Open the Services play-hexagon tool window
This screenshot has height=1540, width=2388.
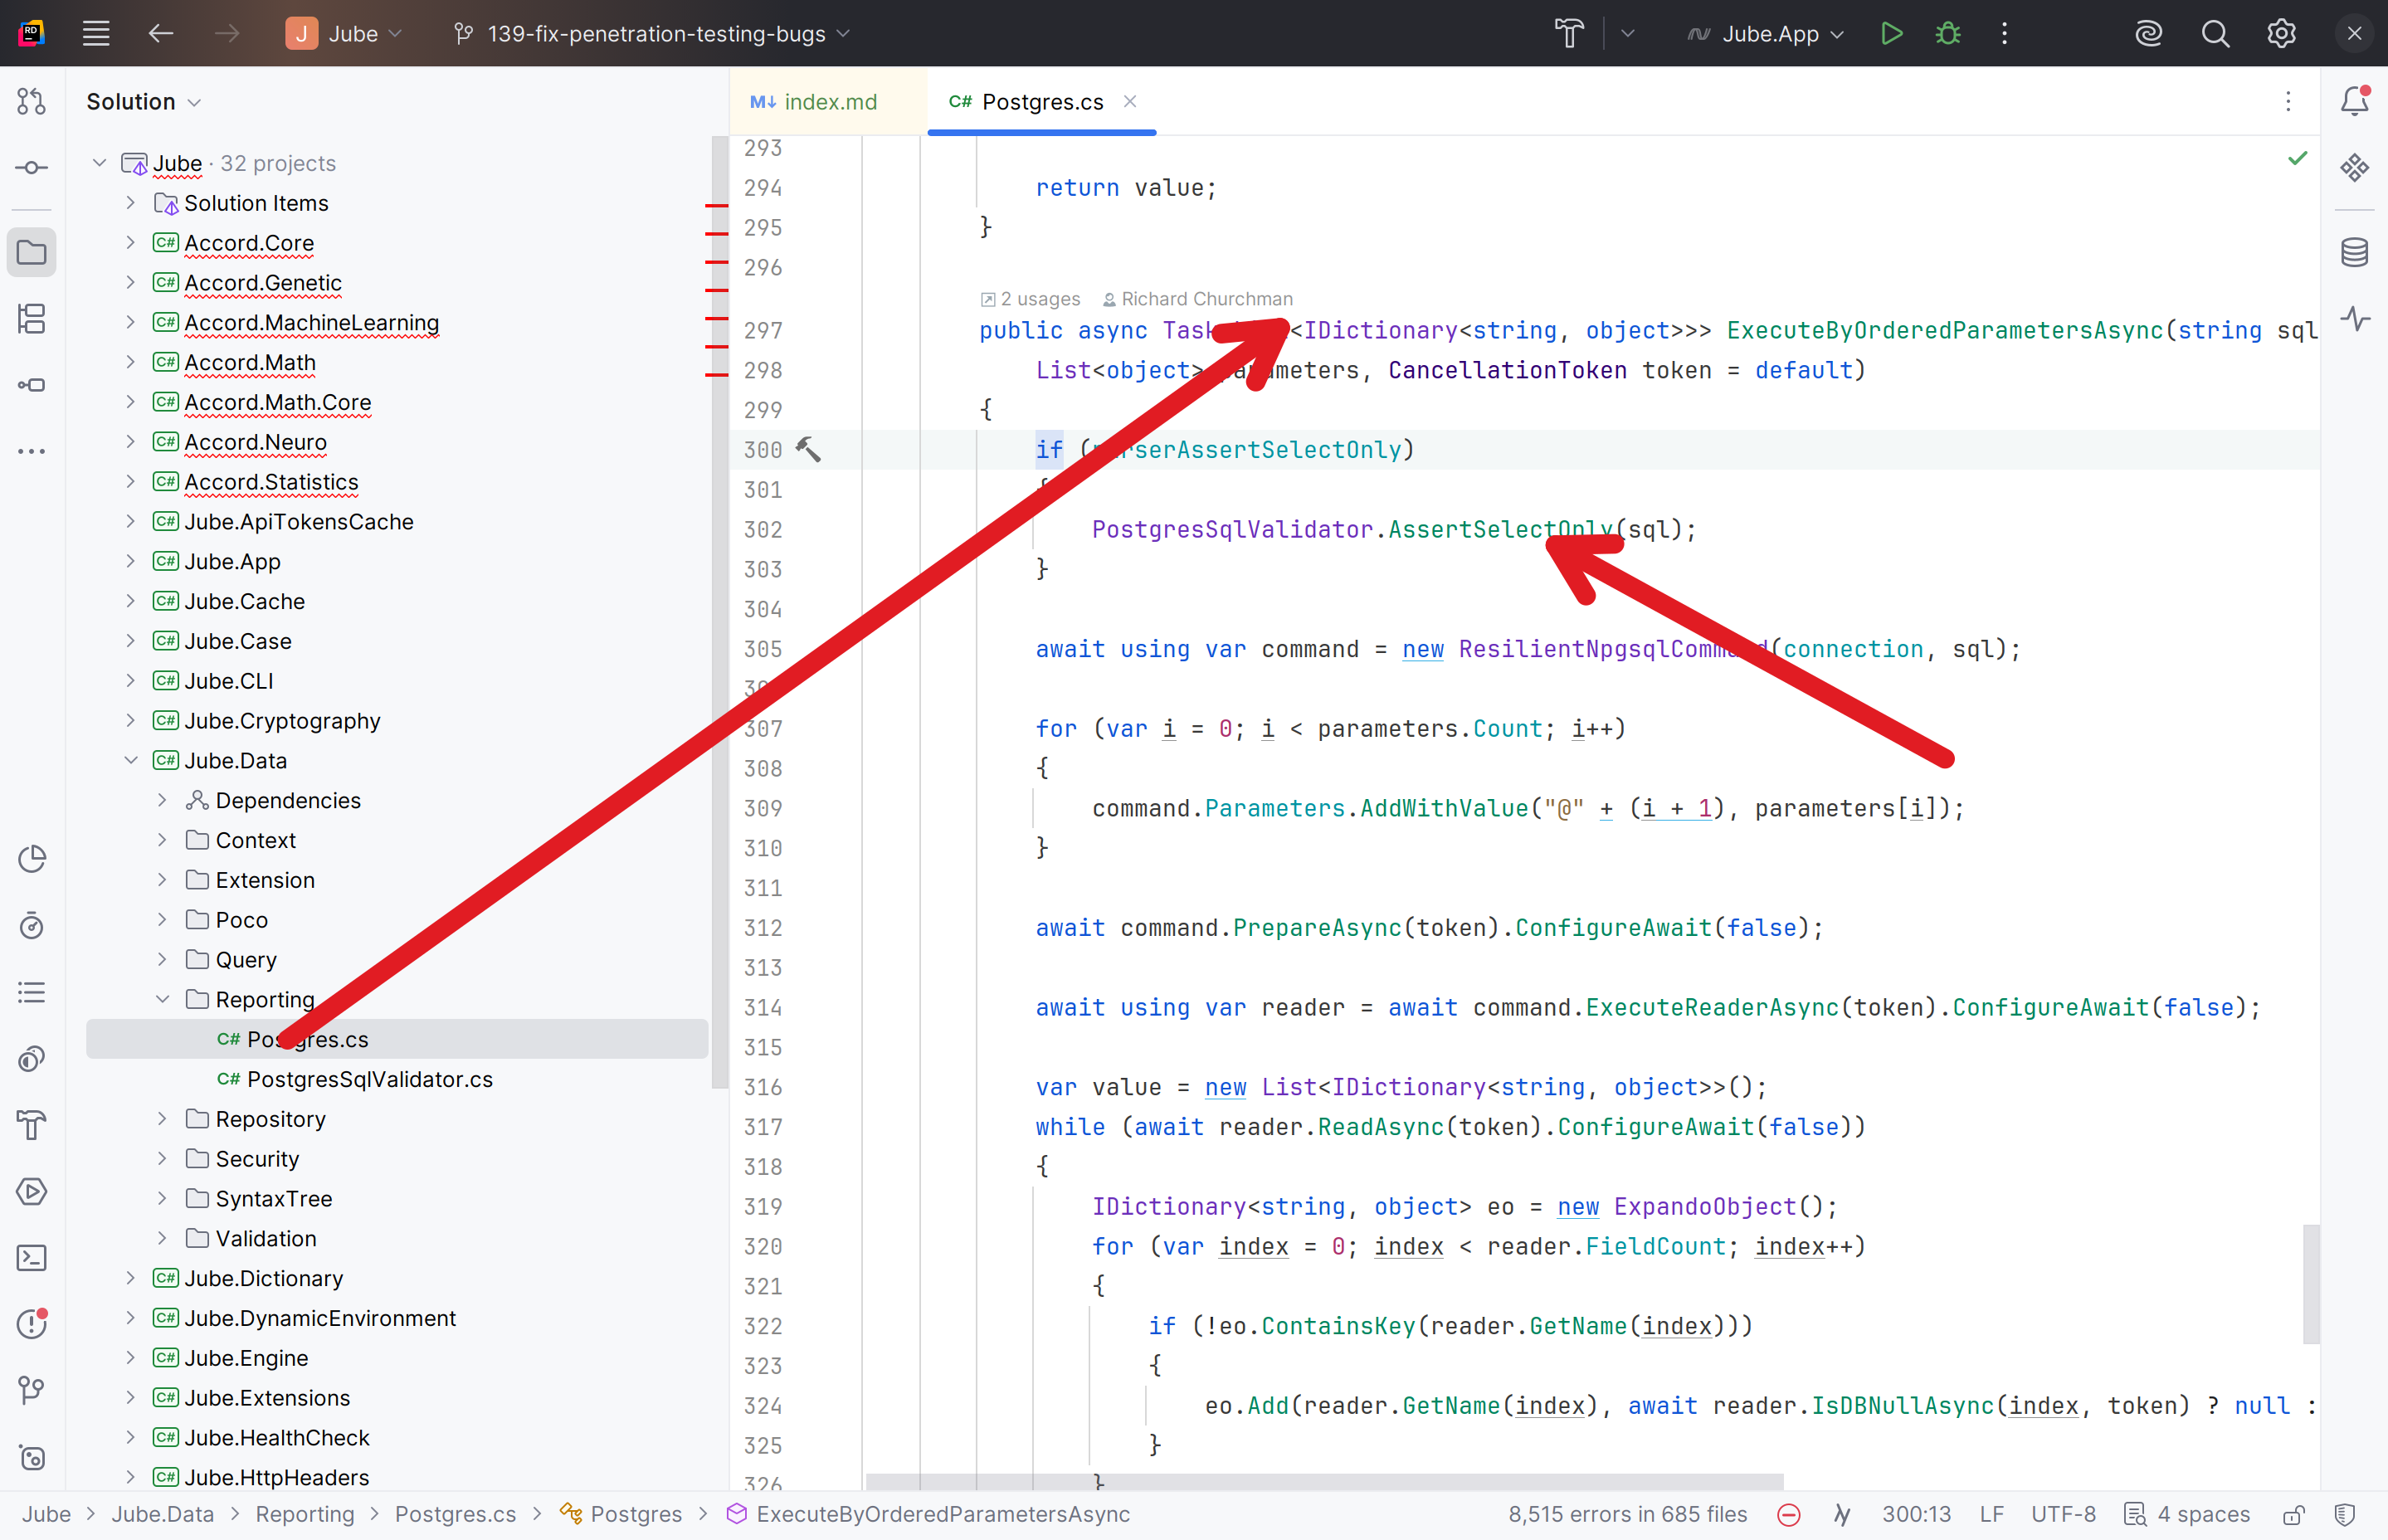click(x=32, y=1191)
